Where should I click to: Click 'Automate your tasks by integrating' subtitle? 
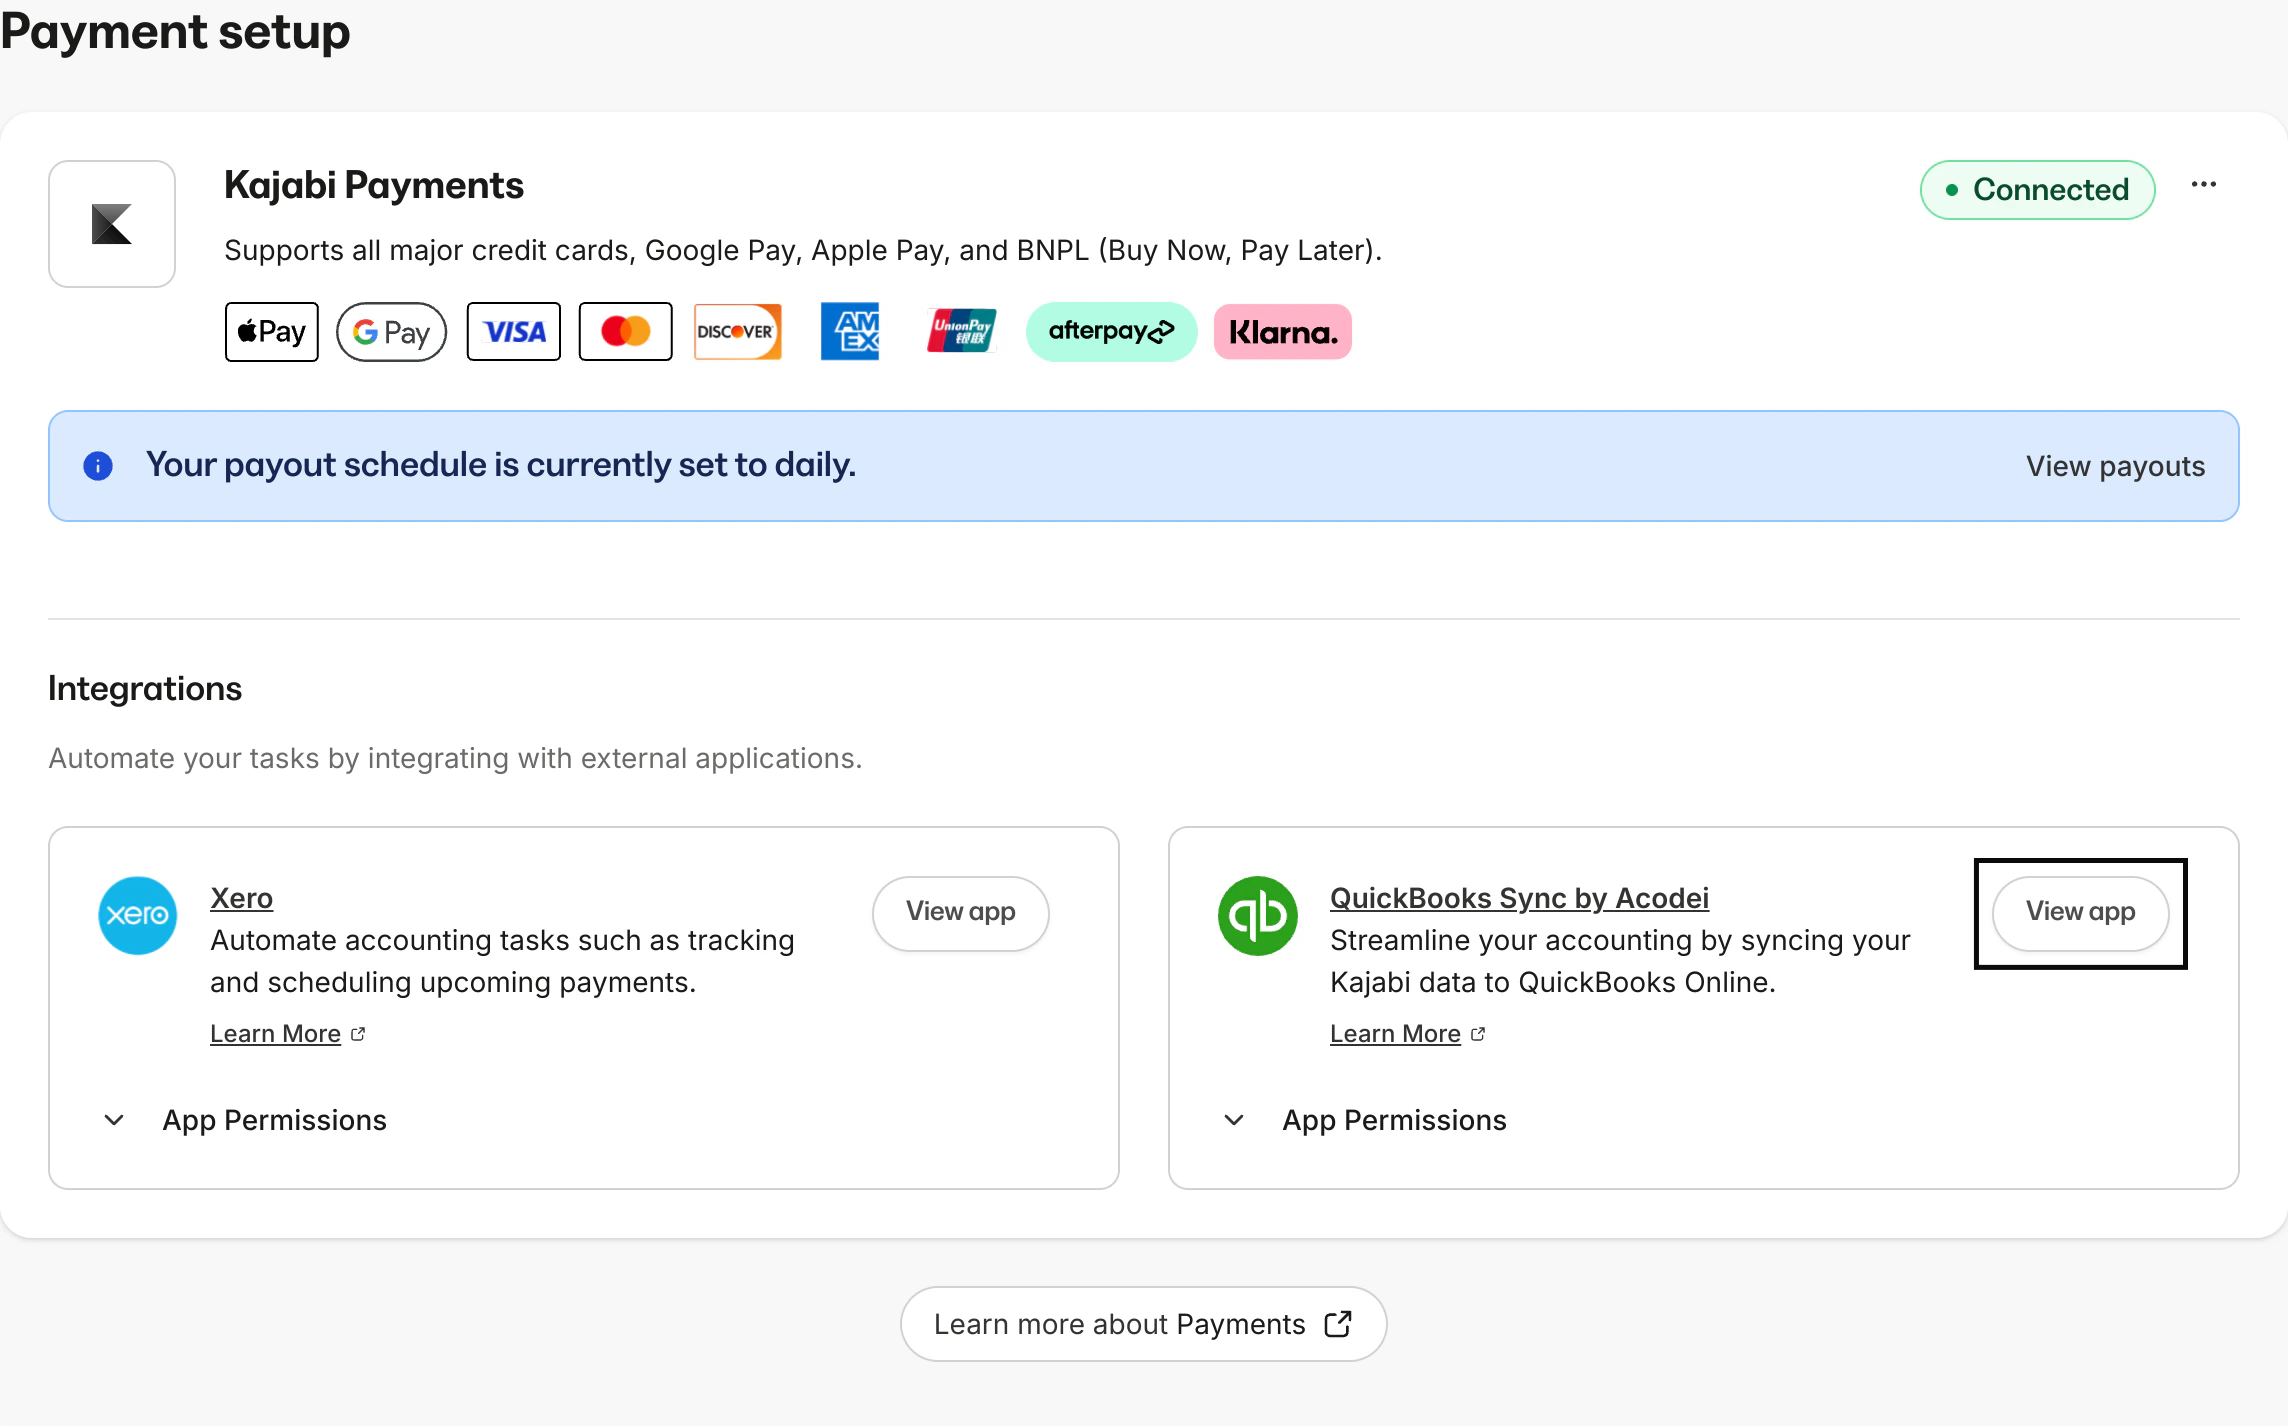point(455,758)
